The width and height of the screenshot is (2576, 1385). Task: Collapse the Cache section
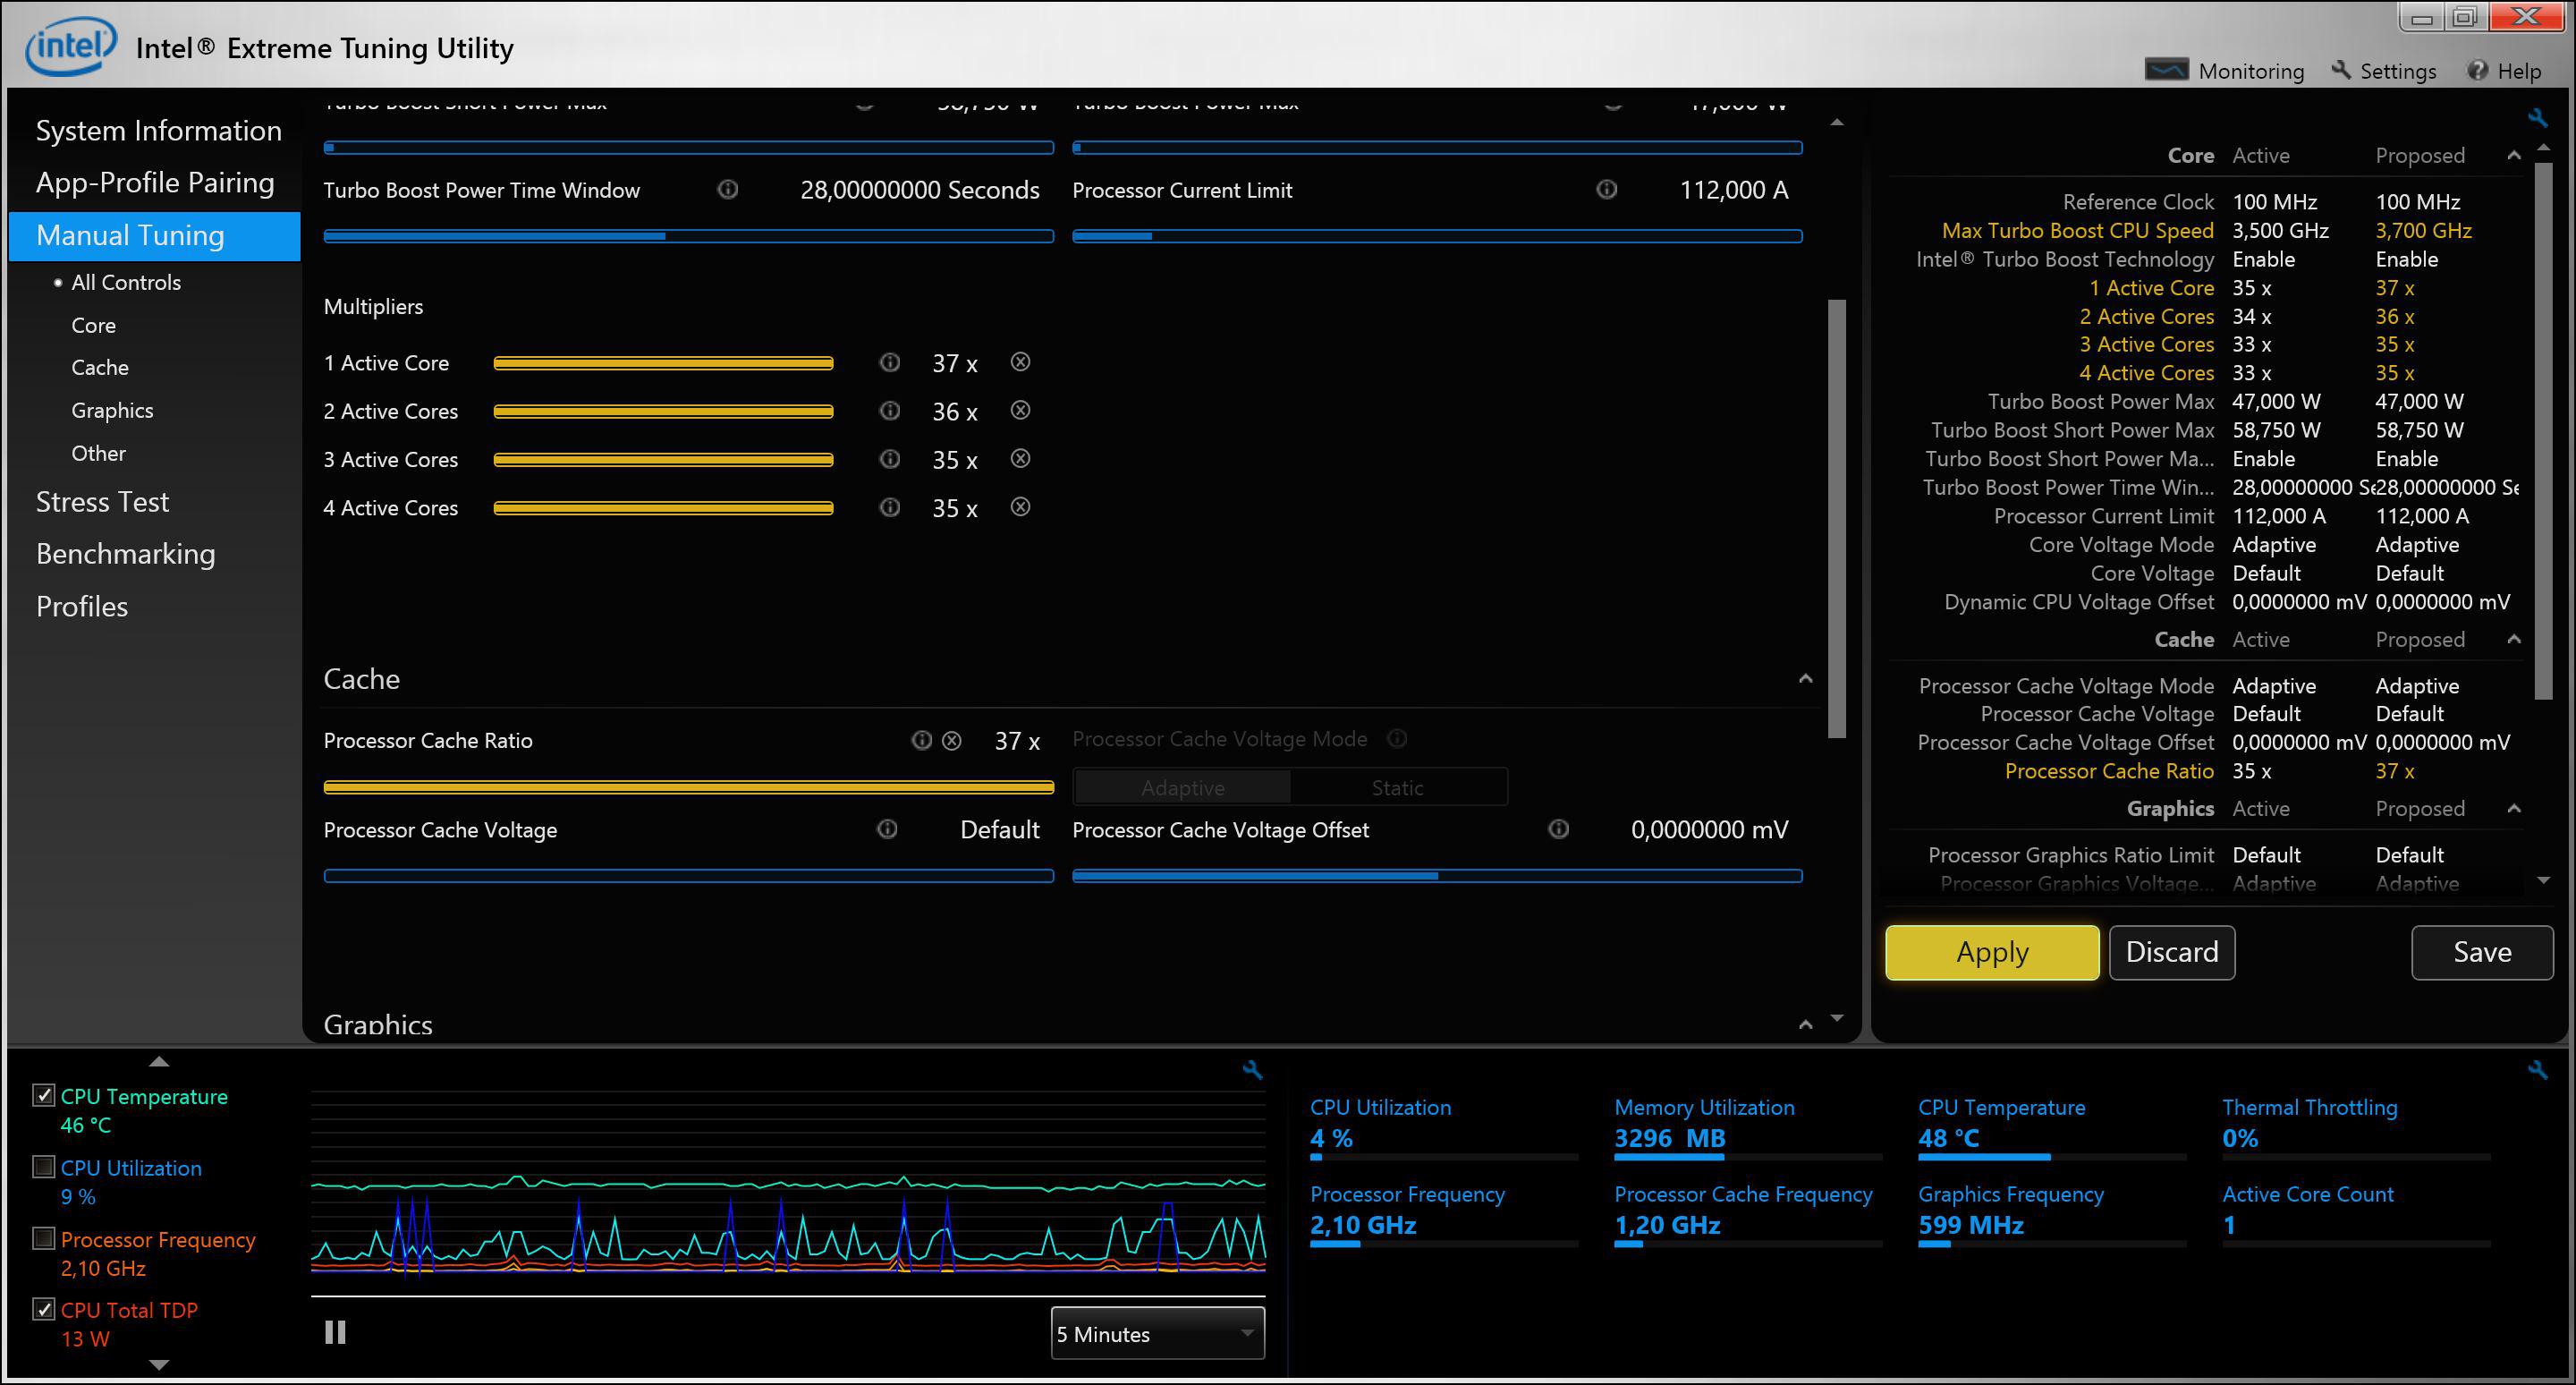[1805, 679]
